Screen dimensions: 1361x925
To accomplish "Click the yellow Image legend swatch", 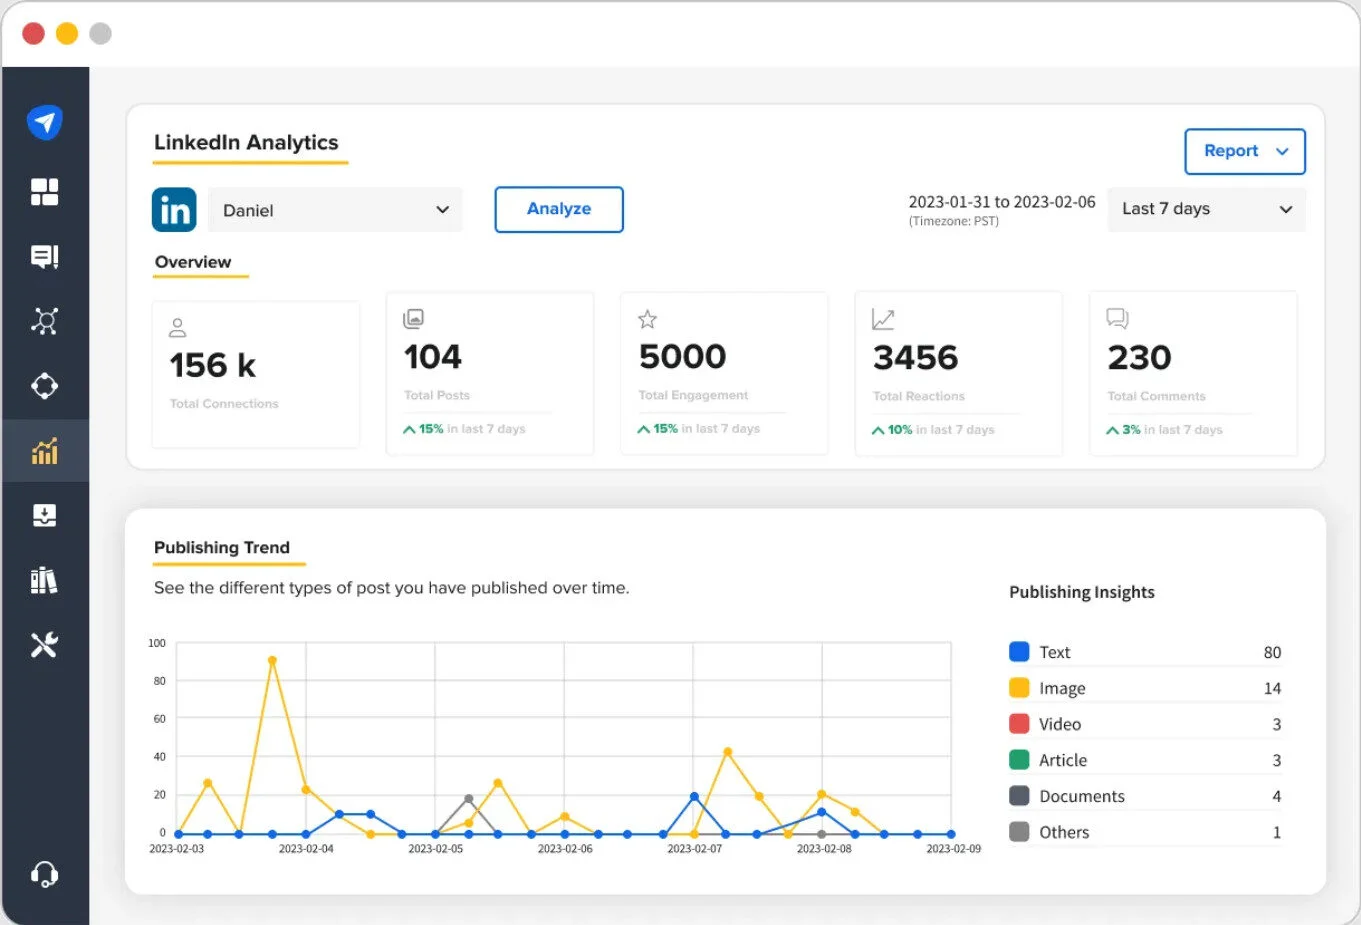I will pos(1019,688).
